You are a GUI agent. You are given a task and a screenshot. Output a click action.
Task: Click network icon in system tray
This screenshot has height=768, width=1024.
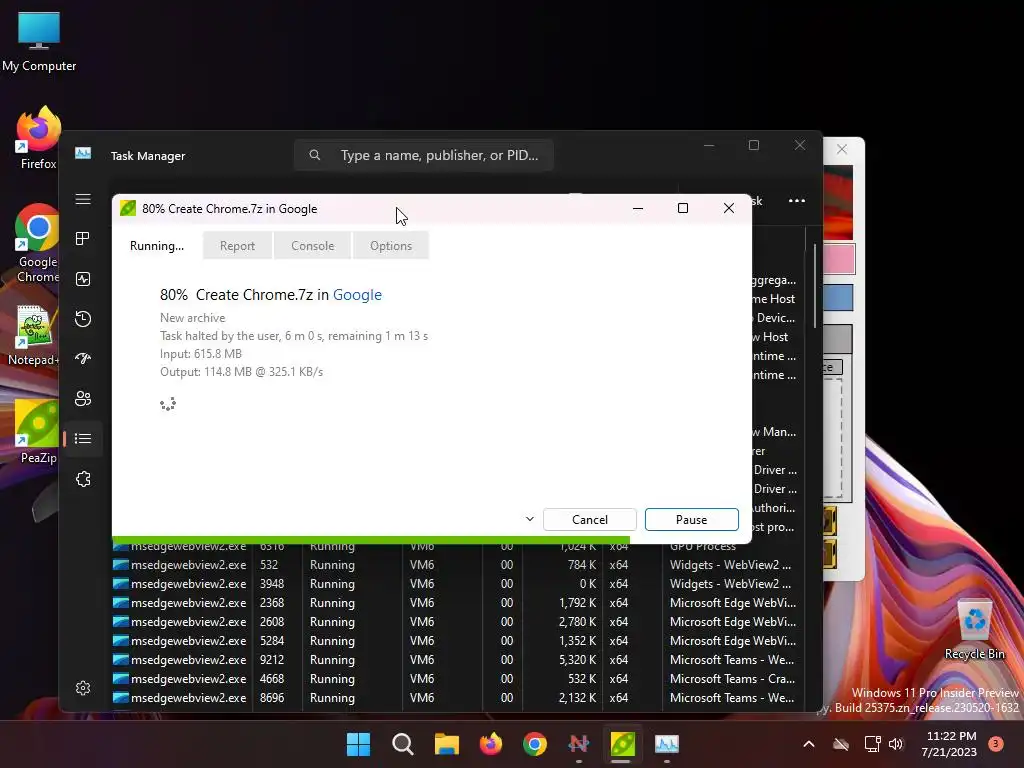click(872, 744)
